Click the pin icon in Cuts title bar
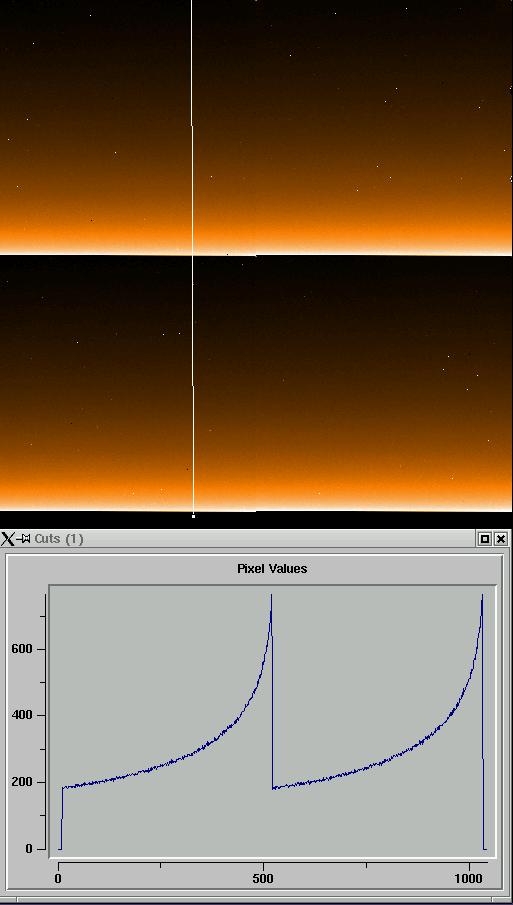The width and height of the screenshot is (513, 905). 24,539
